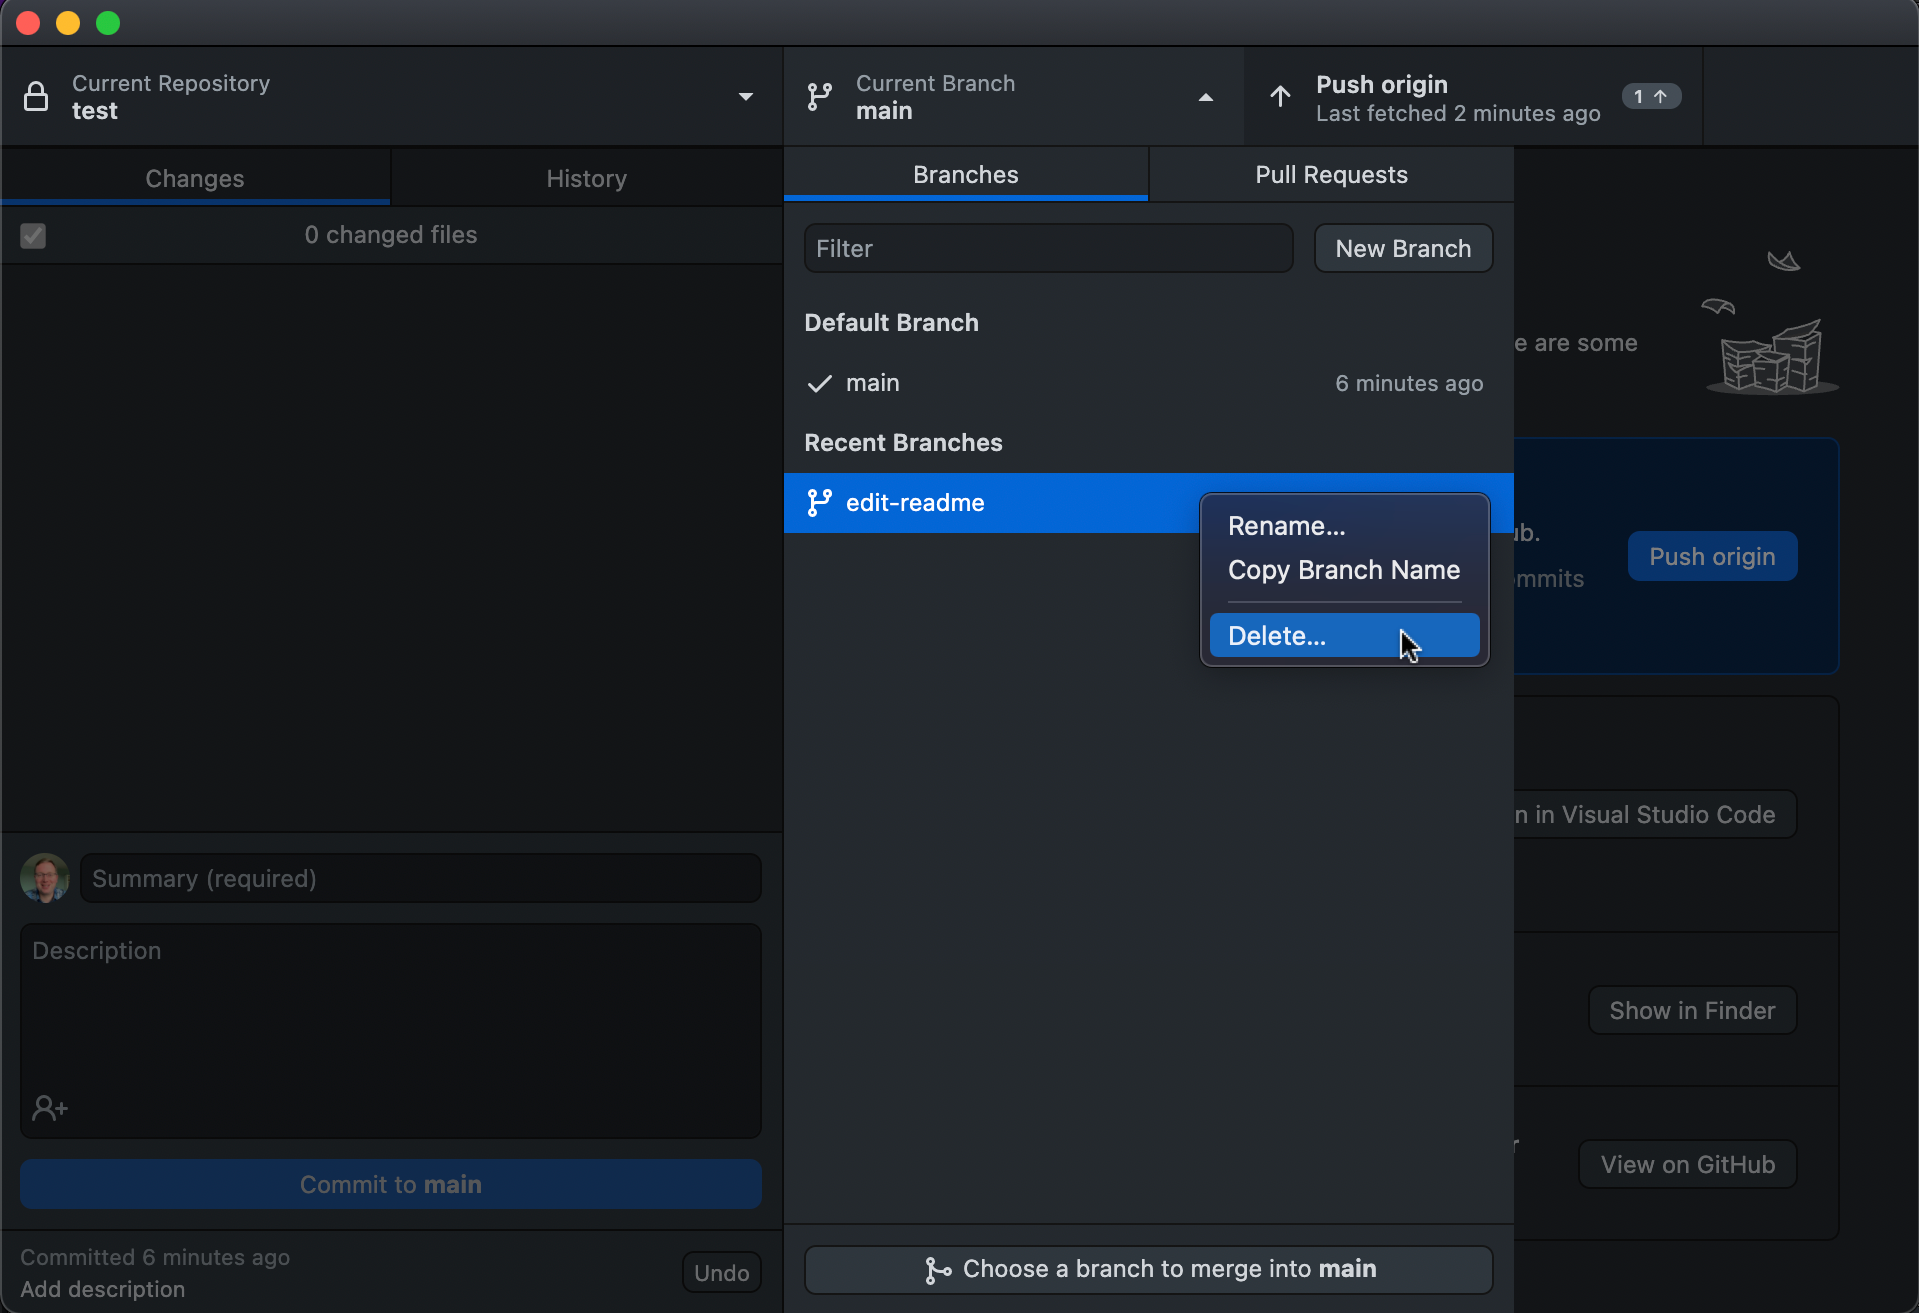Click the lock icon beside Current Repository
The image size is (1919, 1313).
36,96
